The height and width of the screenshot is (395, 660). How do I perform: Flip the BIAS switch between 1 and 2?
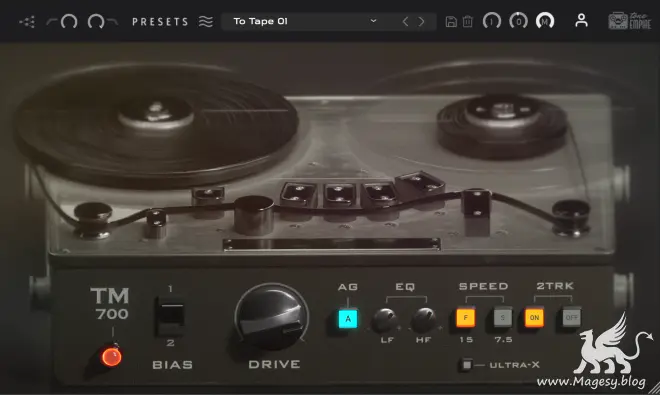click(x=170, y=316)
